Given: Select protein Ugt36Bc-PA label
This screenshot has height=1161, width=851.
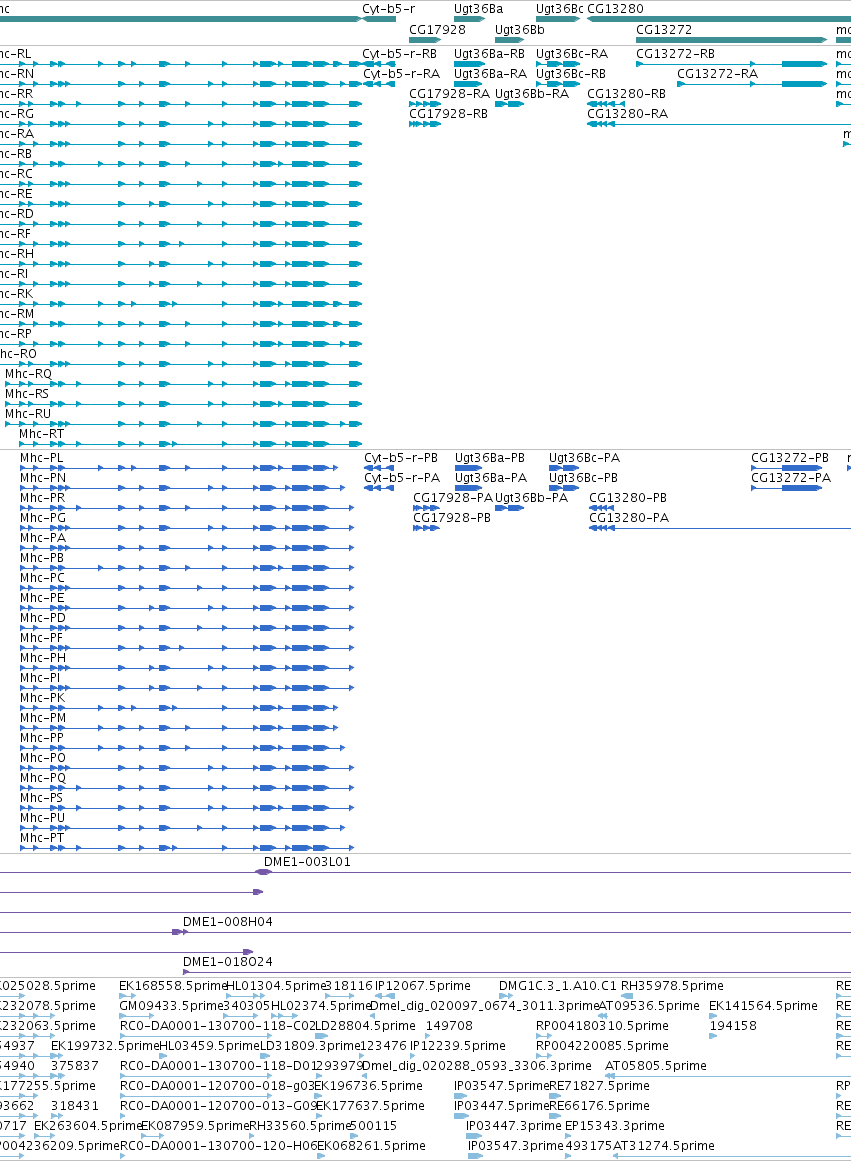Looking at the screenshot, I should pyautogui.click(x=584, y=458).
